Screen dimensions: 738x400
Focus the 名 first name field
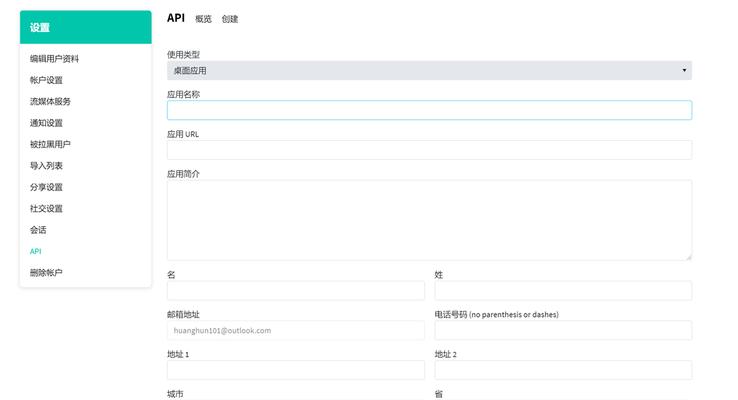(x=296, y=290)
